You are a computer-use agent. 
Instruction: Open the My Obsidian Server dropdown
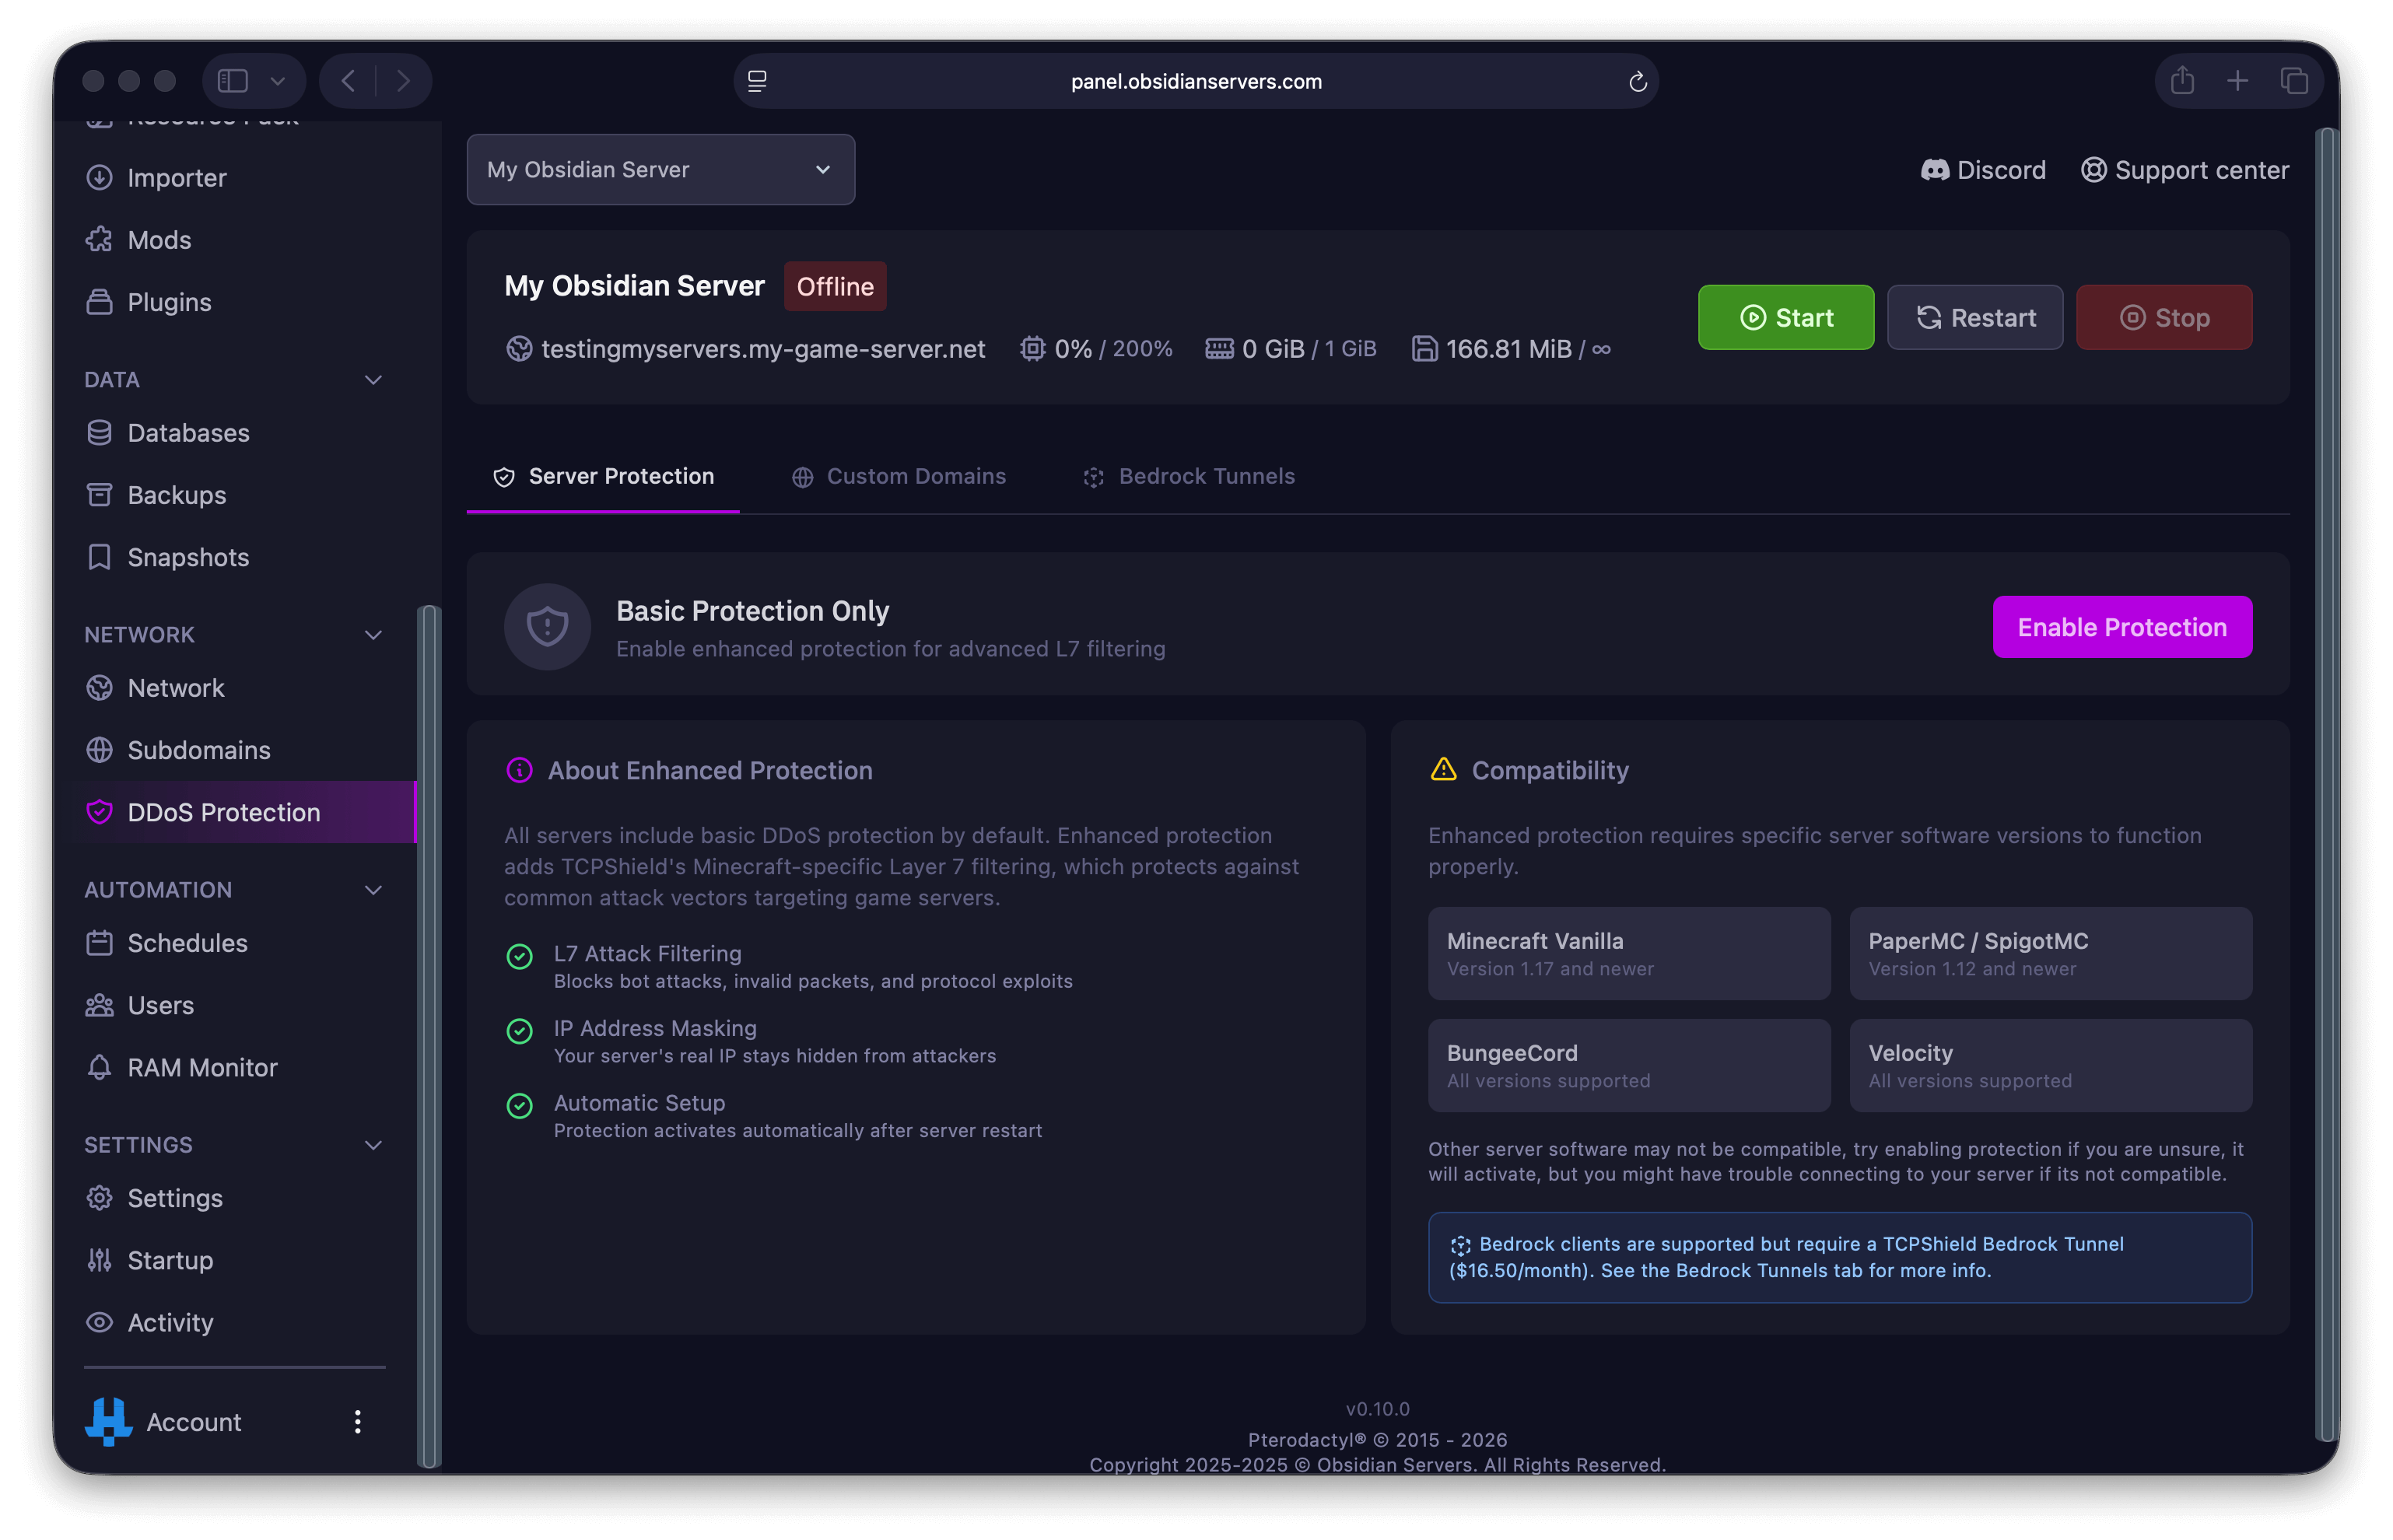pos(660,170)
